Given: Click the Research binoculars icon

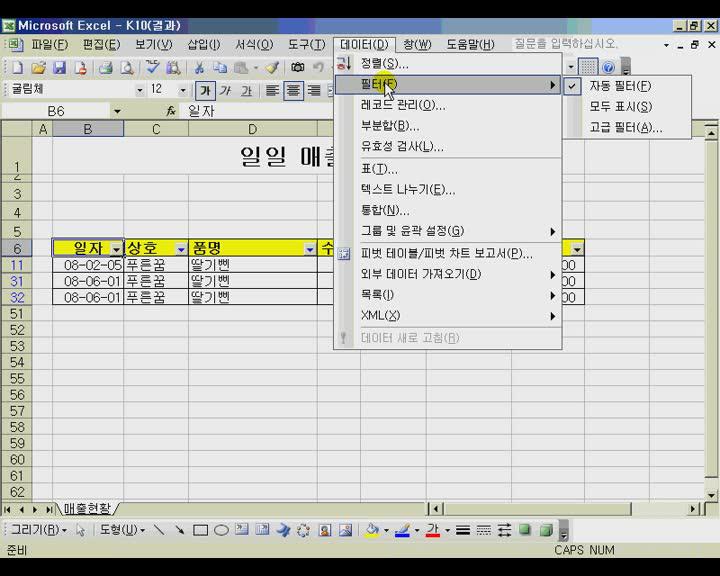Looking at the screenshot, I should pyautogui.click(x=173, y=68).
